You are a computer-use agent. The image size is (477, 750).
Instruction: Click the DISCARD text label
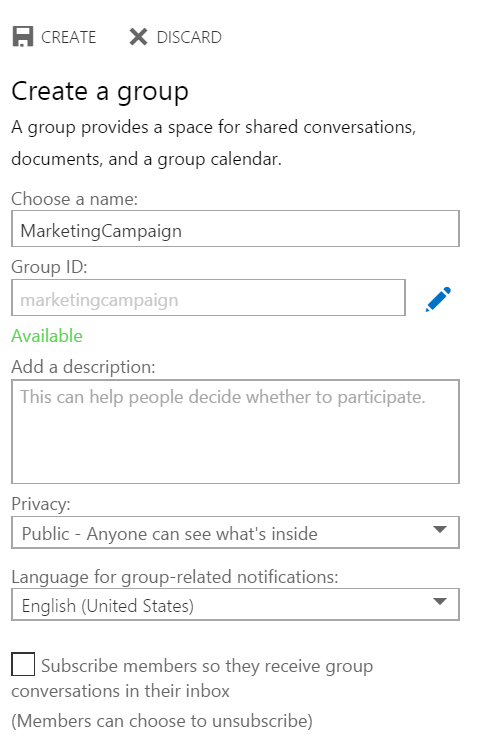click(x=189, y=37)
